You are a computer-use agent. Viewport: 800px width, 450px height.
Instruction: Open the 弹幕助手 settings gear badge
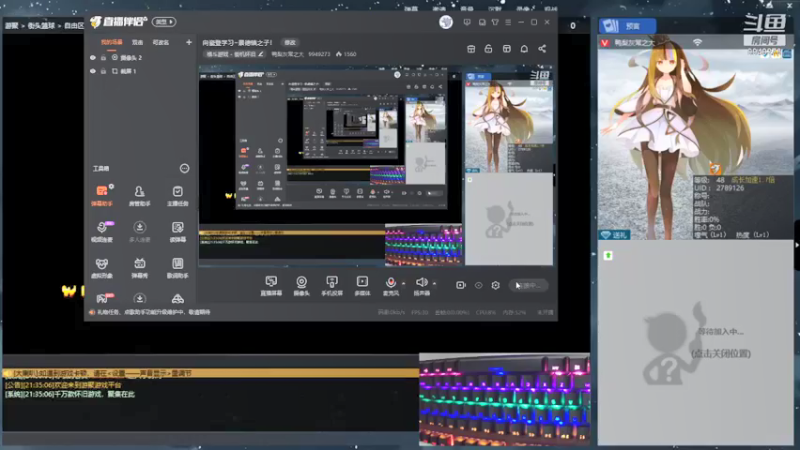(x=111, y=186)
